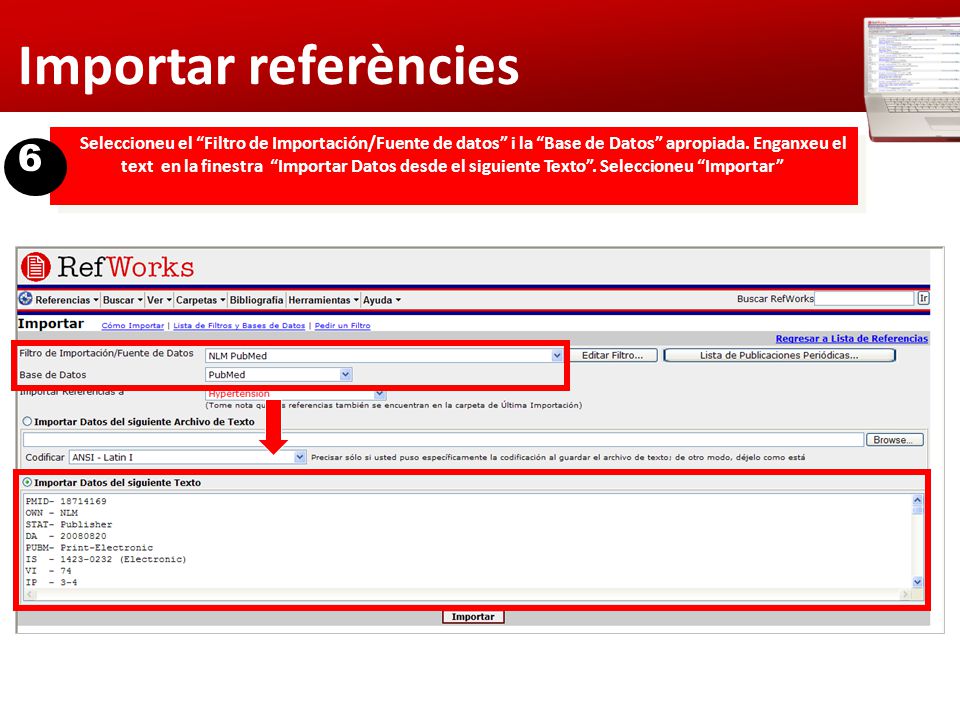Viewport: 960px width, 720px height.
Task: Click the text area horizontal scrollbar
Action: (467, 594)
